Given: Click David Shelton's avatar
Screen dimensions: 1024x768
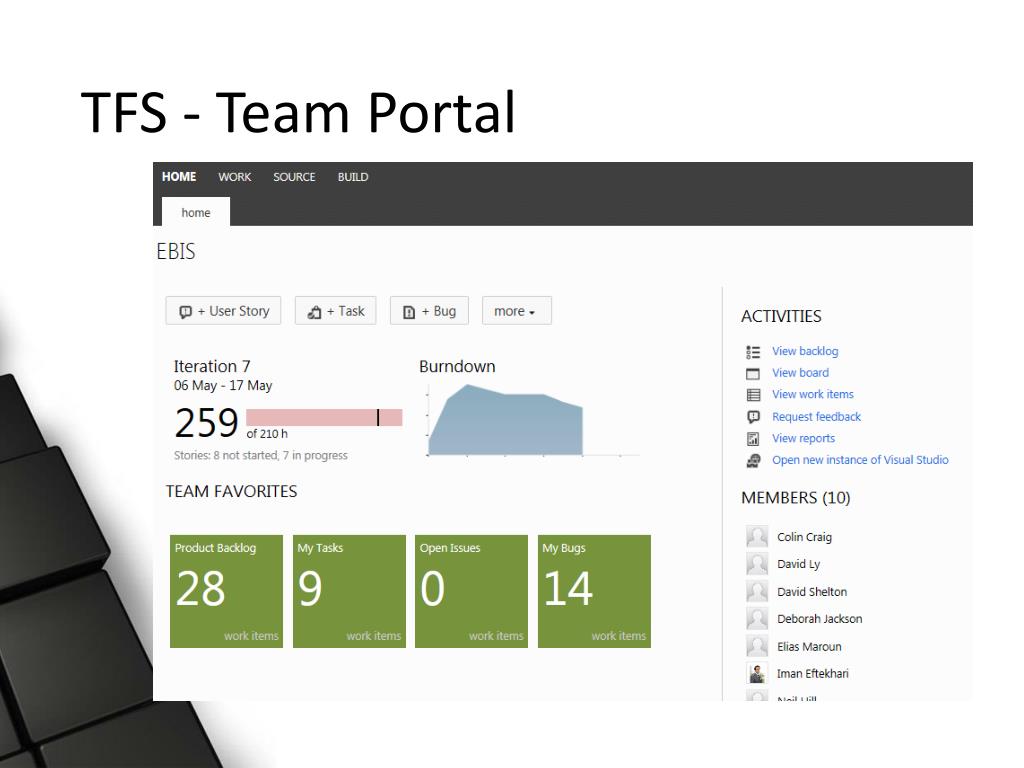Looking at the screenshot, I should click(x=757, y=592).
